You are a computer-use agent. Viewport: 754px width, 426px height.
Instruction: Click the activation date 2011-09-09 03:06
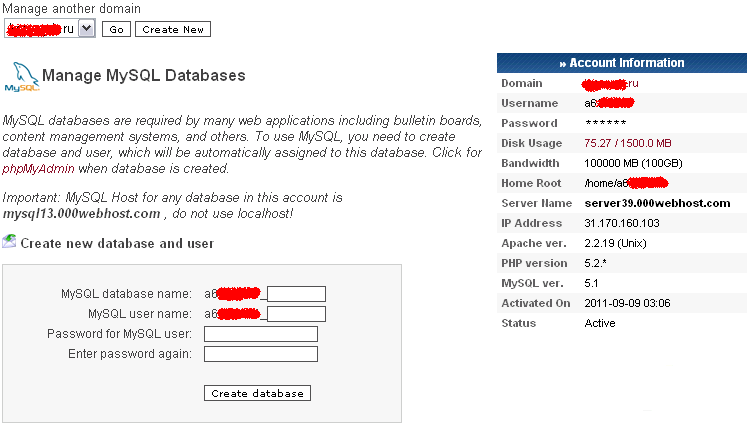(627, 303)
